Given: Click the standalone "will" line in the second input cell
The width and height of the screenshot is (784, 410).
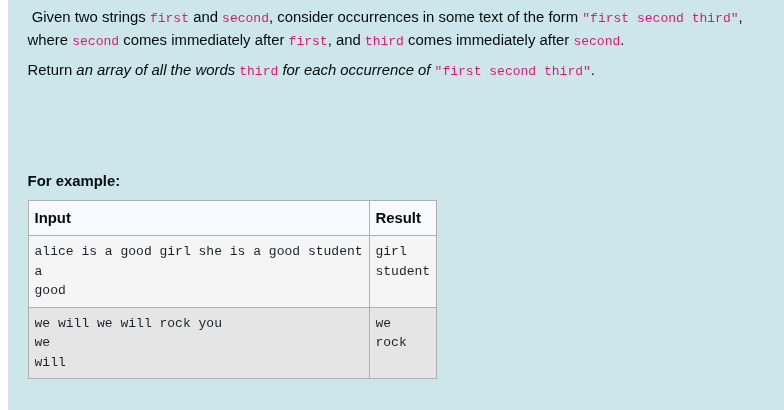Looking at the screenshot, I should (50, 362).
